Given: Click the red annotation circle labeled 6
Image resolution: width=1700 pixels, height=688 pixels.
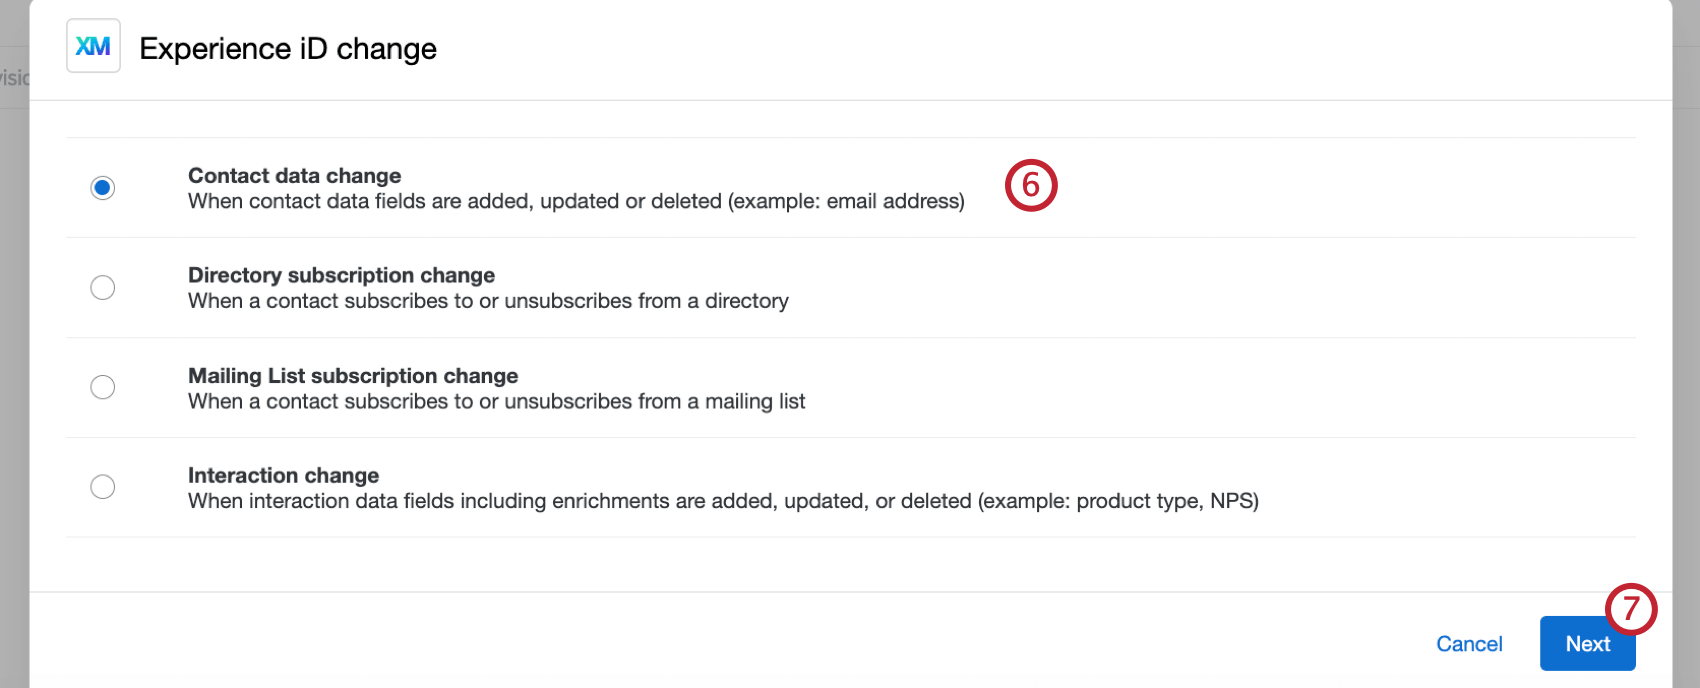Looking at the screenshot, I should tap(1031, 185).
